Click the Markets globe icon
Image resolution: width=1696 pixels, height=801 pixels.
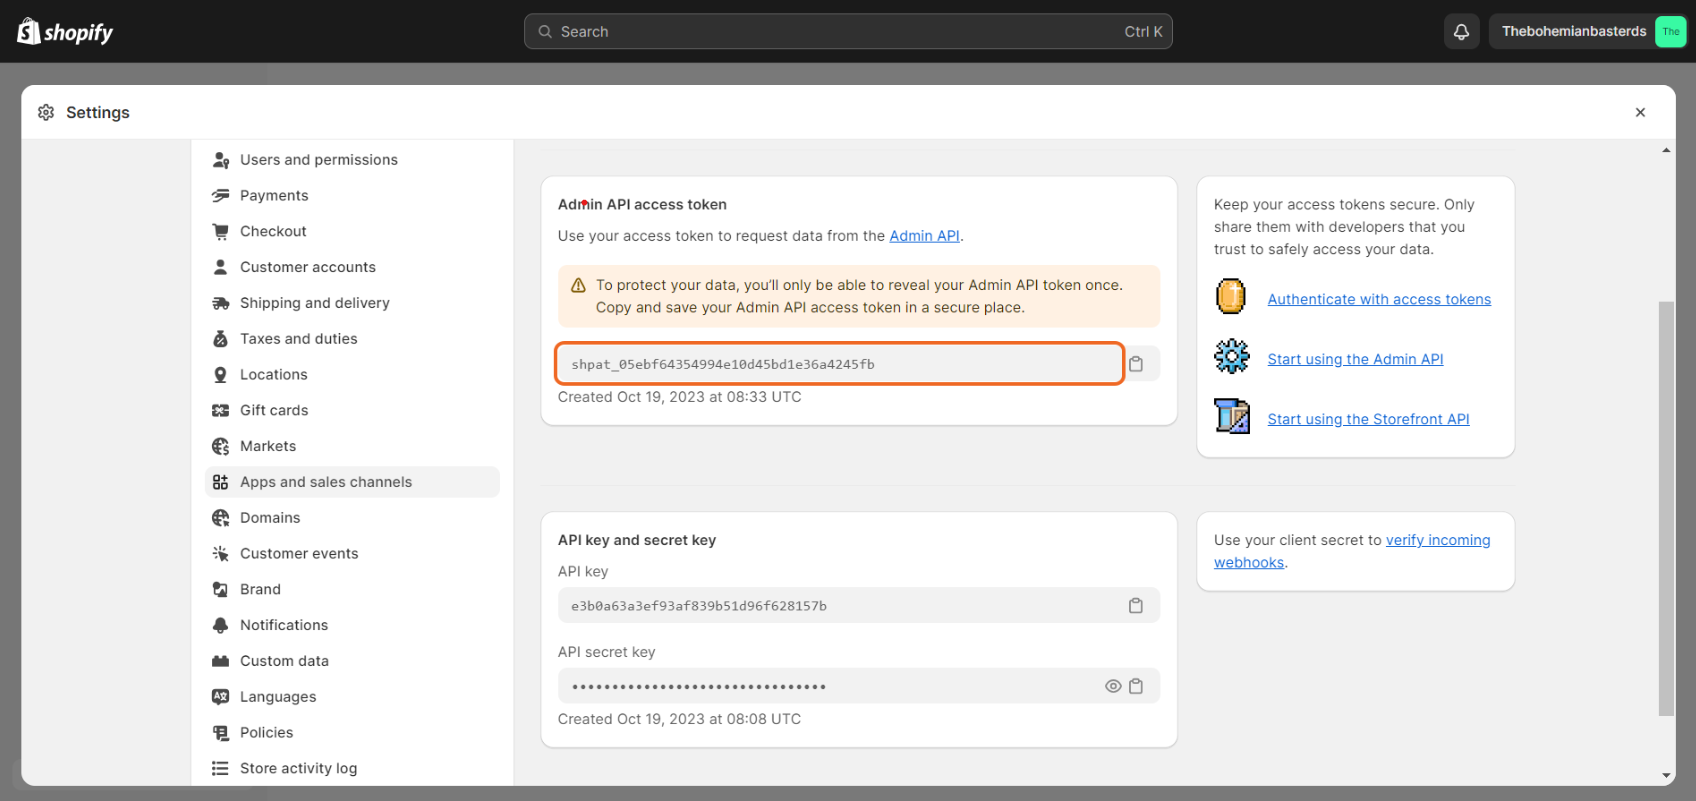[221, 446]
